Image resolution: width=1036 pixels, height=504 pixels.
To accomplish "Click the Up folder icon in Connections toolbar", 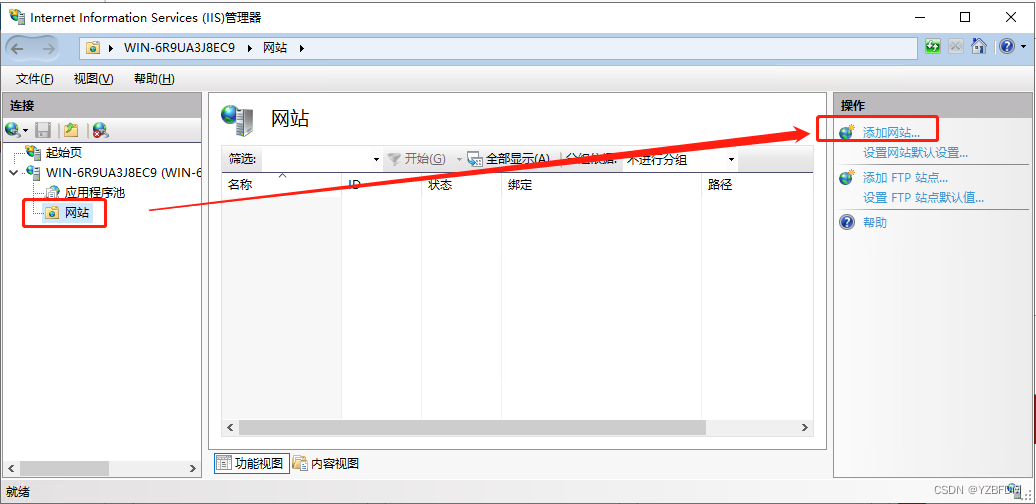I will click(x=71, y=129).
